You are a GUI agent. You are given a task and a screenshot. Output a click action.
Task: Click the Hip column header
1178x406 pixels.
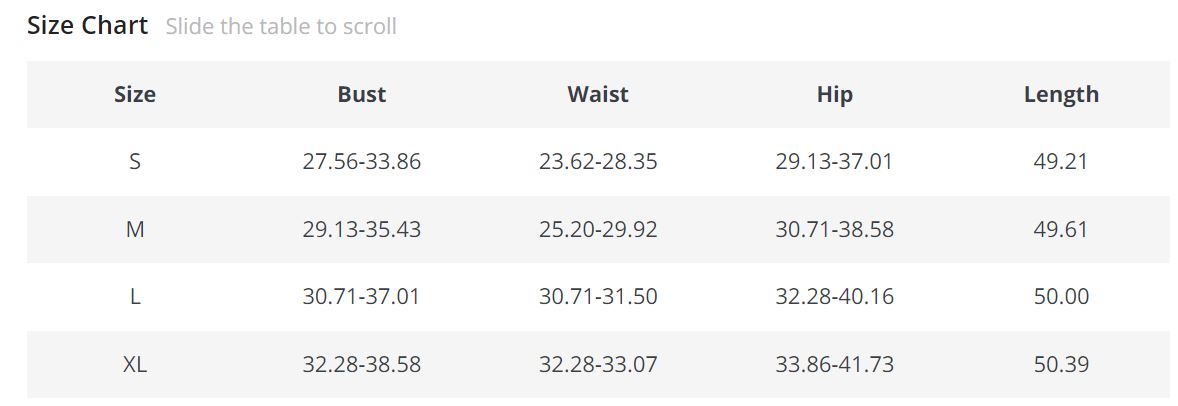(x=834, y=94)
